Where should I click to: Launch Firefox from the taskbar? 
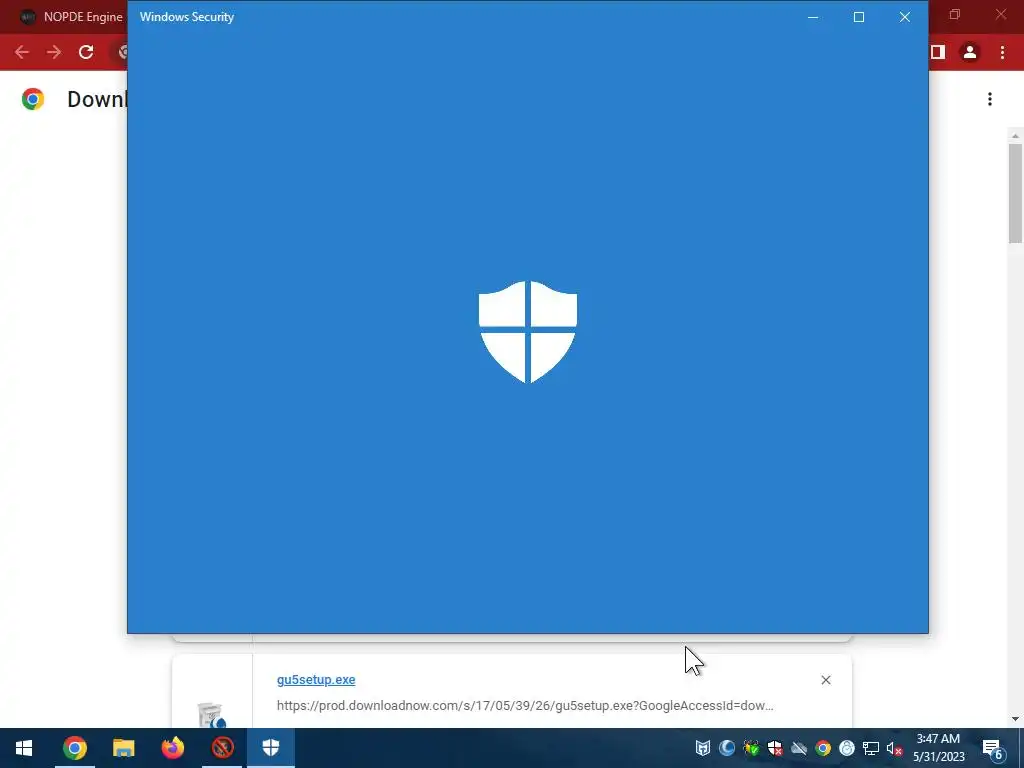point(172,748)
